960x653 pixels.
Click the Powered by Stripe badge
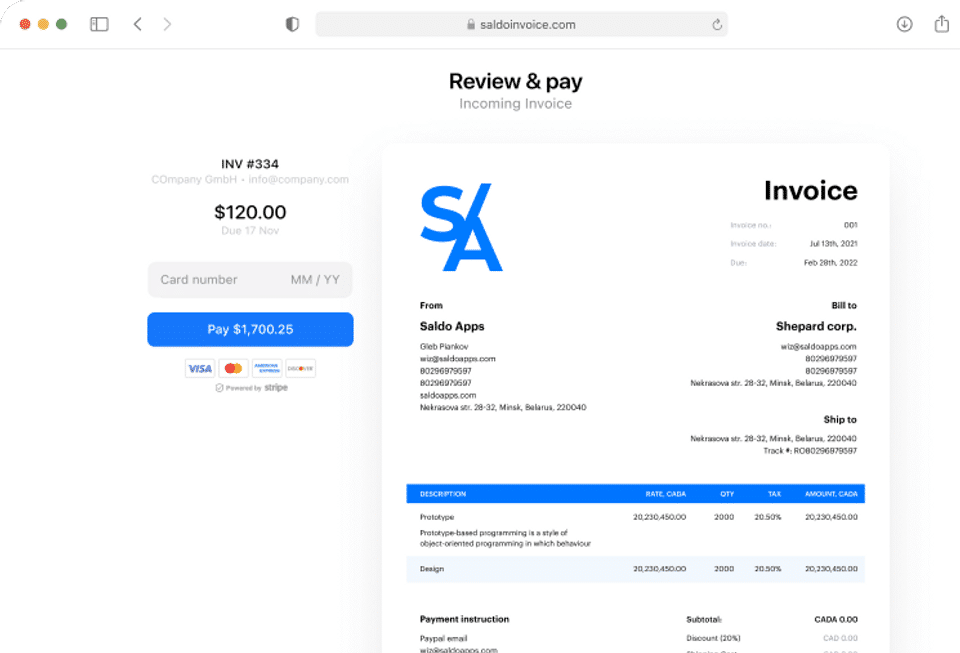tap(252, 388)
